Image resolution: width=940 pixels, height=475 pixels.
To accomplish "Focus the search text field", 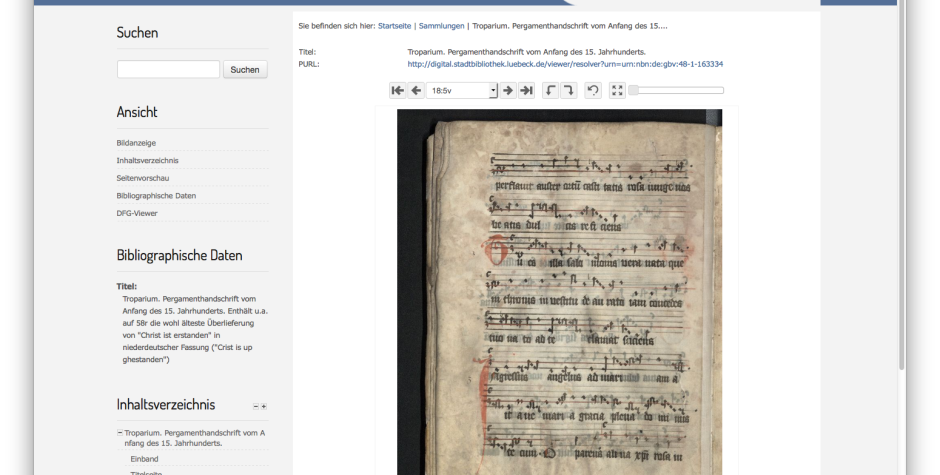I will pyautogui.click(x=168, y=70).
